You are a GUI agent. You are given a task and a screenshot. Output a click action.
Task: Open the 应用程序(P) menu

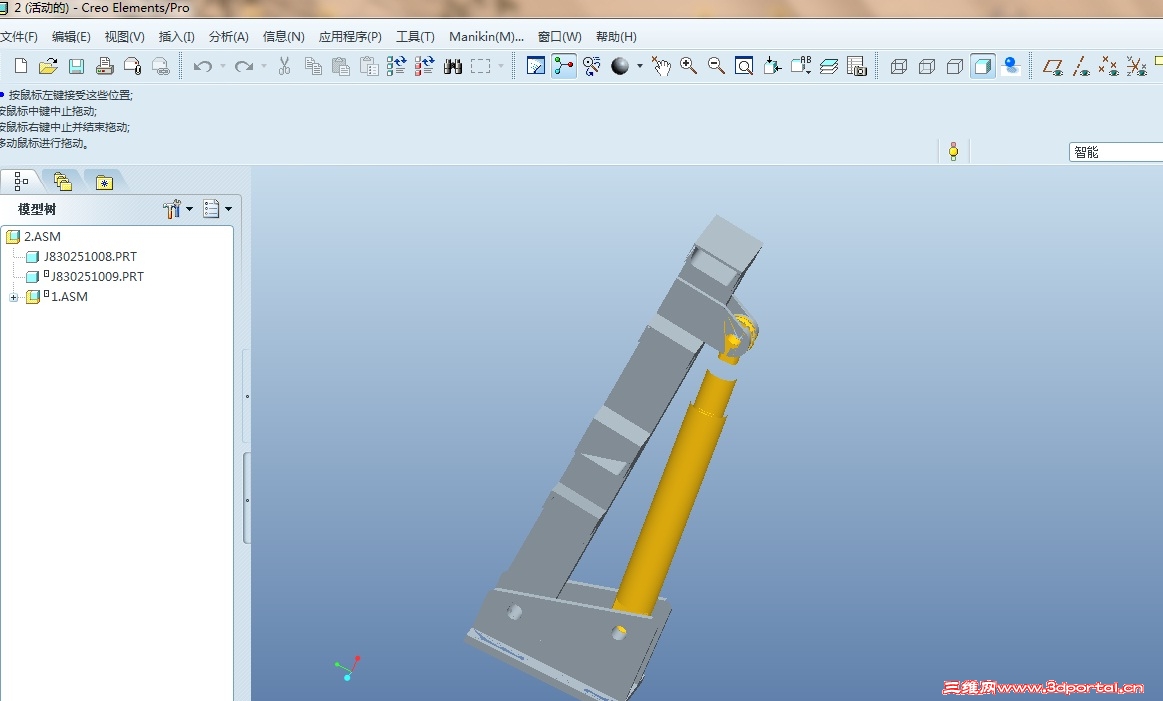tap(350, 36)
